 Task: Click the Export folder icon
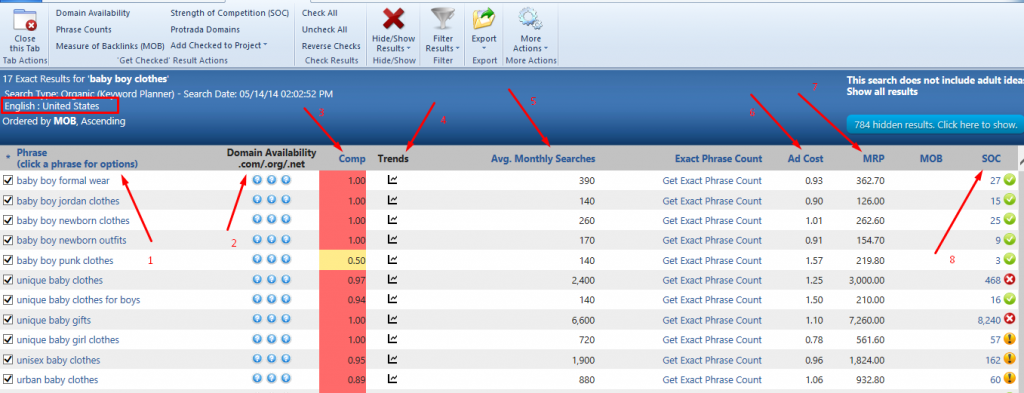(484, 18)
